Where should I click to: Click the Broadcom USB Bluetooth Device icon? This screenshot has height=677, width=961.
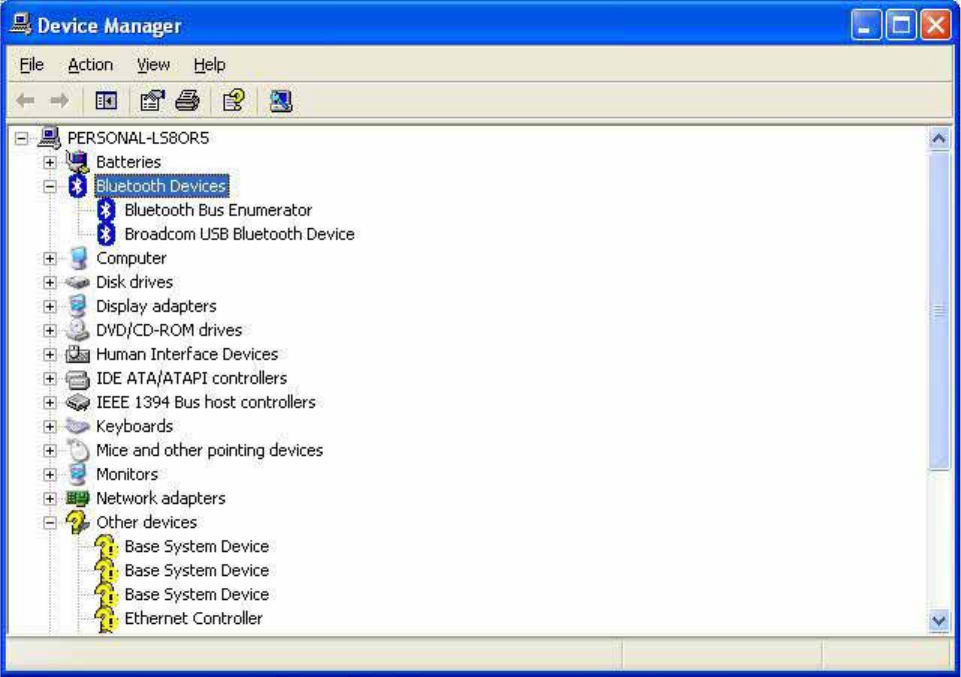point(106,234)
